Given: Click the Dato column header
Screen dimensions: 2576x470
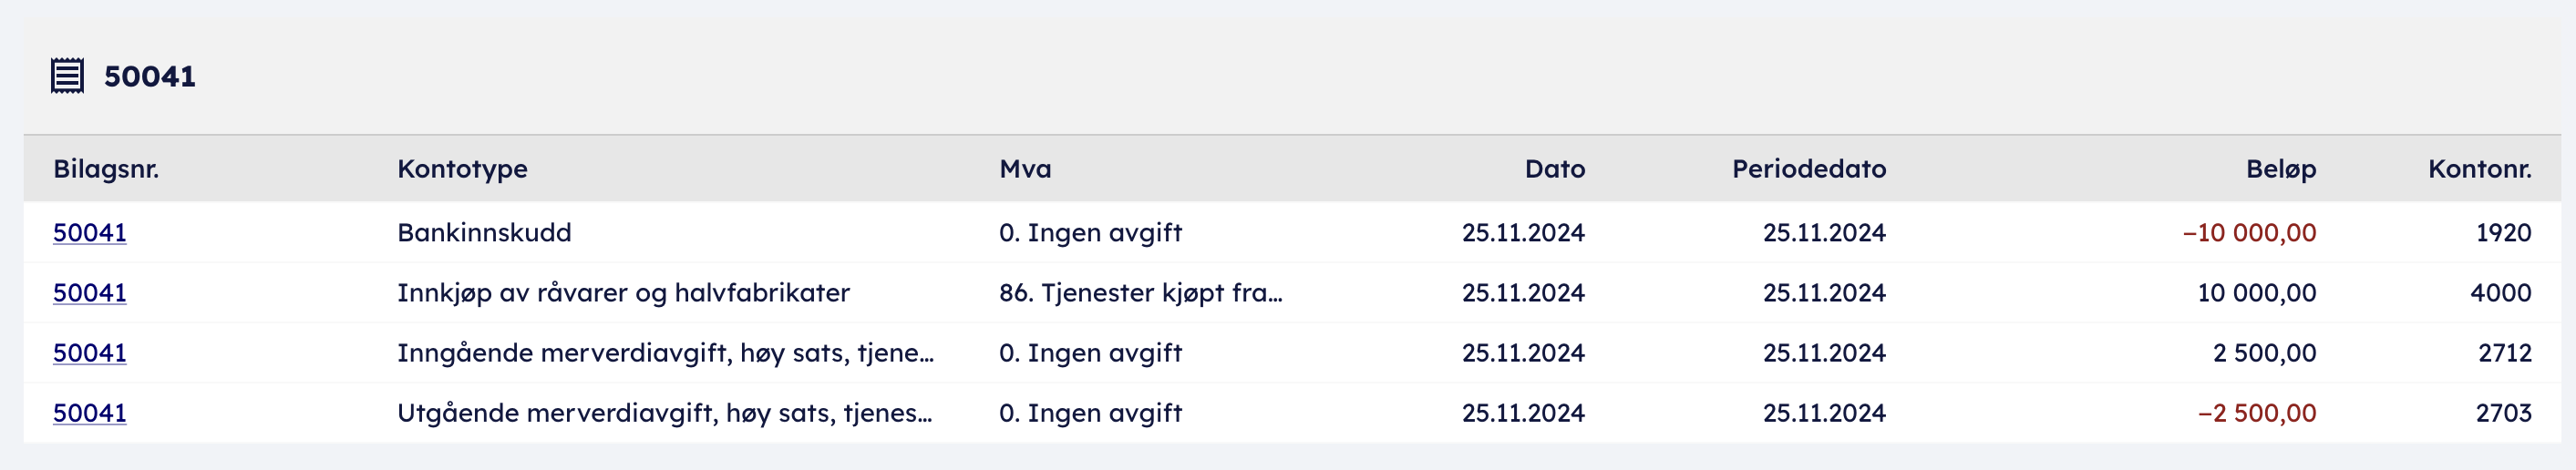Looking at the screenshot, I should pos(1554,169).
